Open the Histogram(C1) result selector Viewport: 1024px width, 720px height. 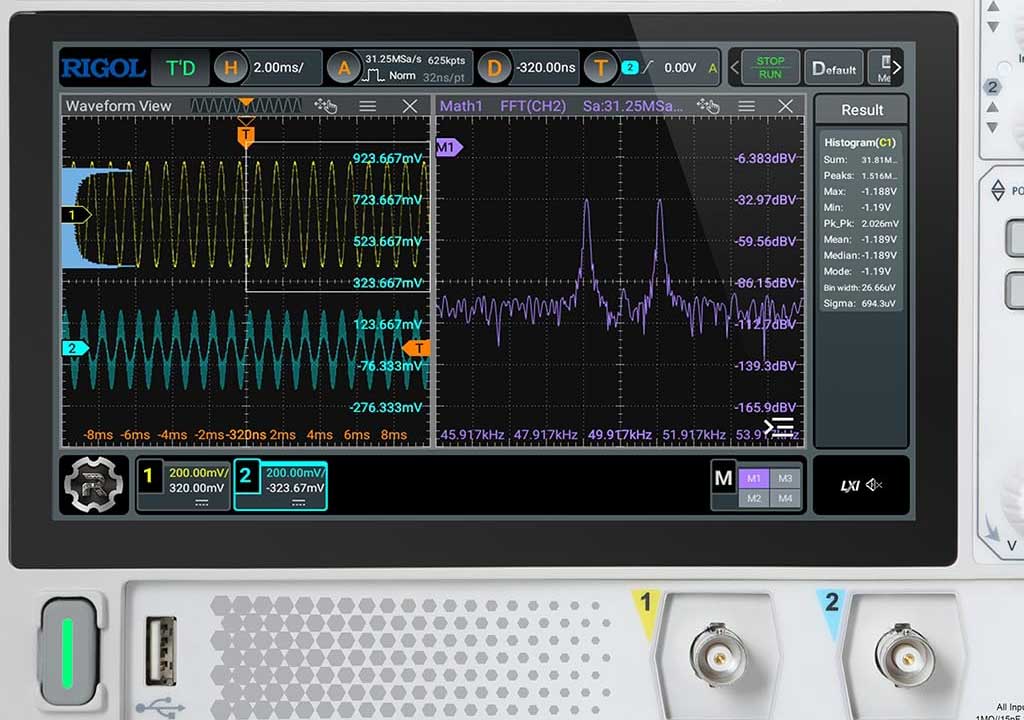pyautogui.click(x=859, y=142)
